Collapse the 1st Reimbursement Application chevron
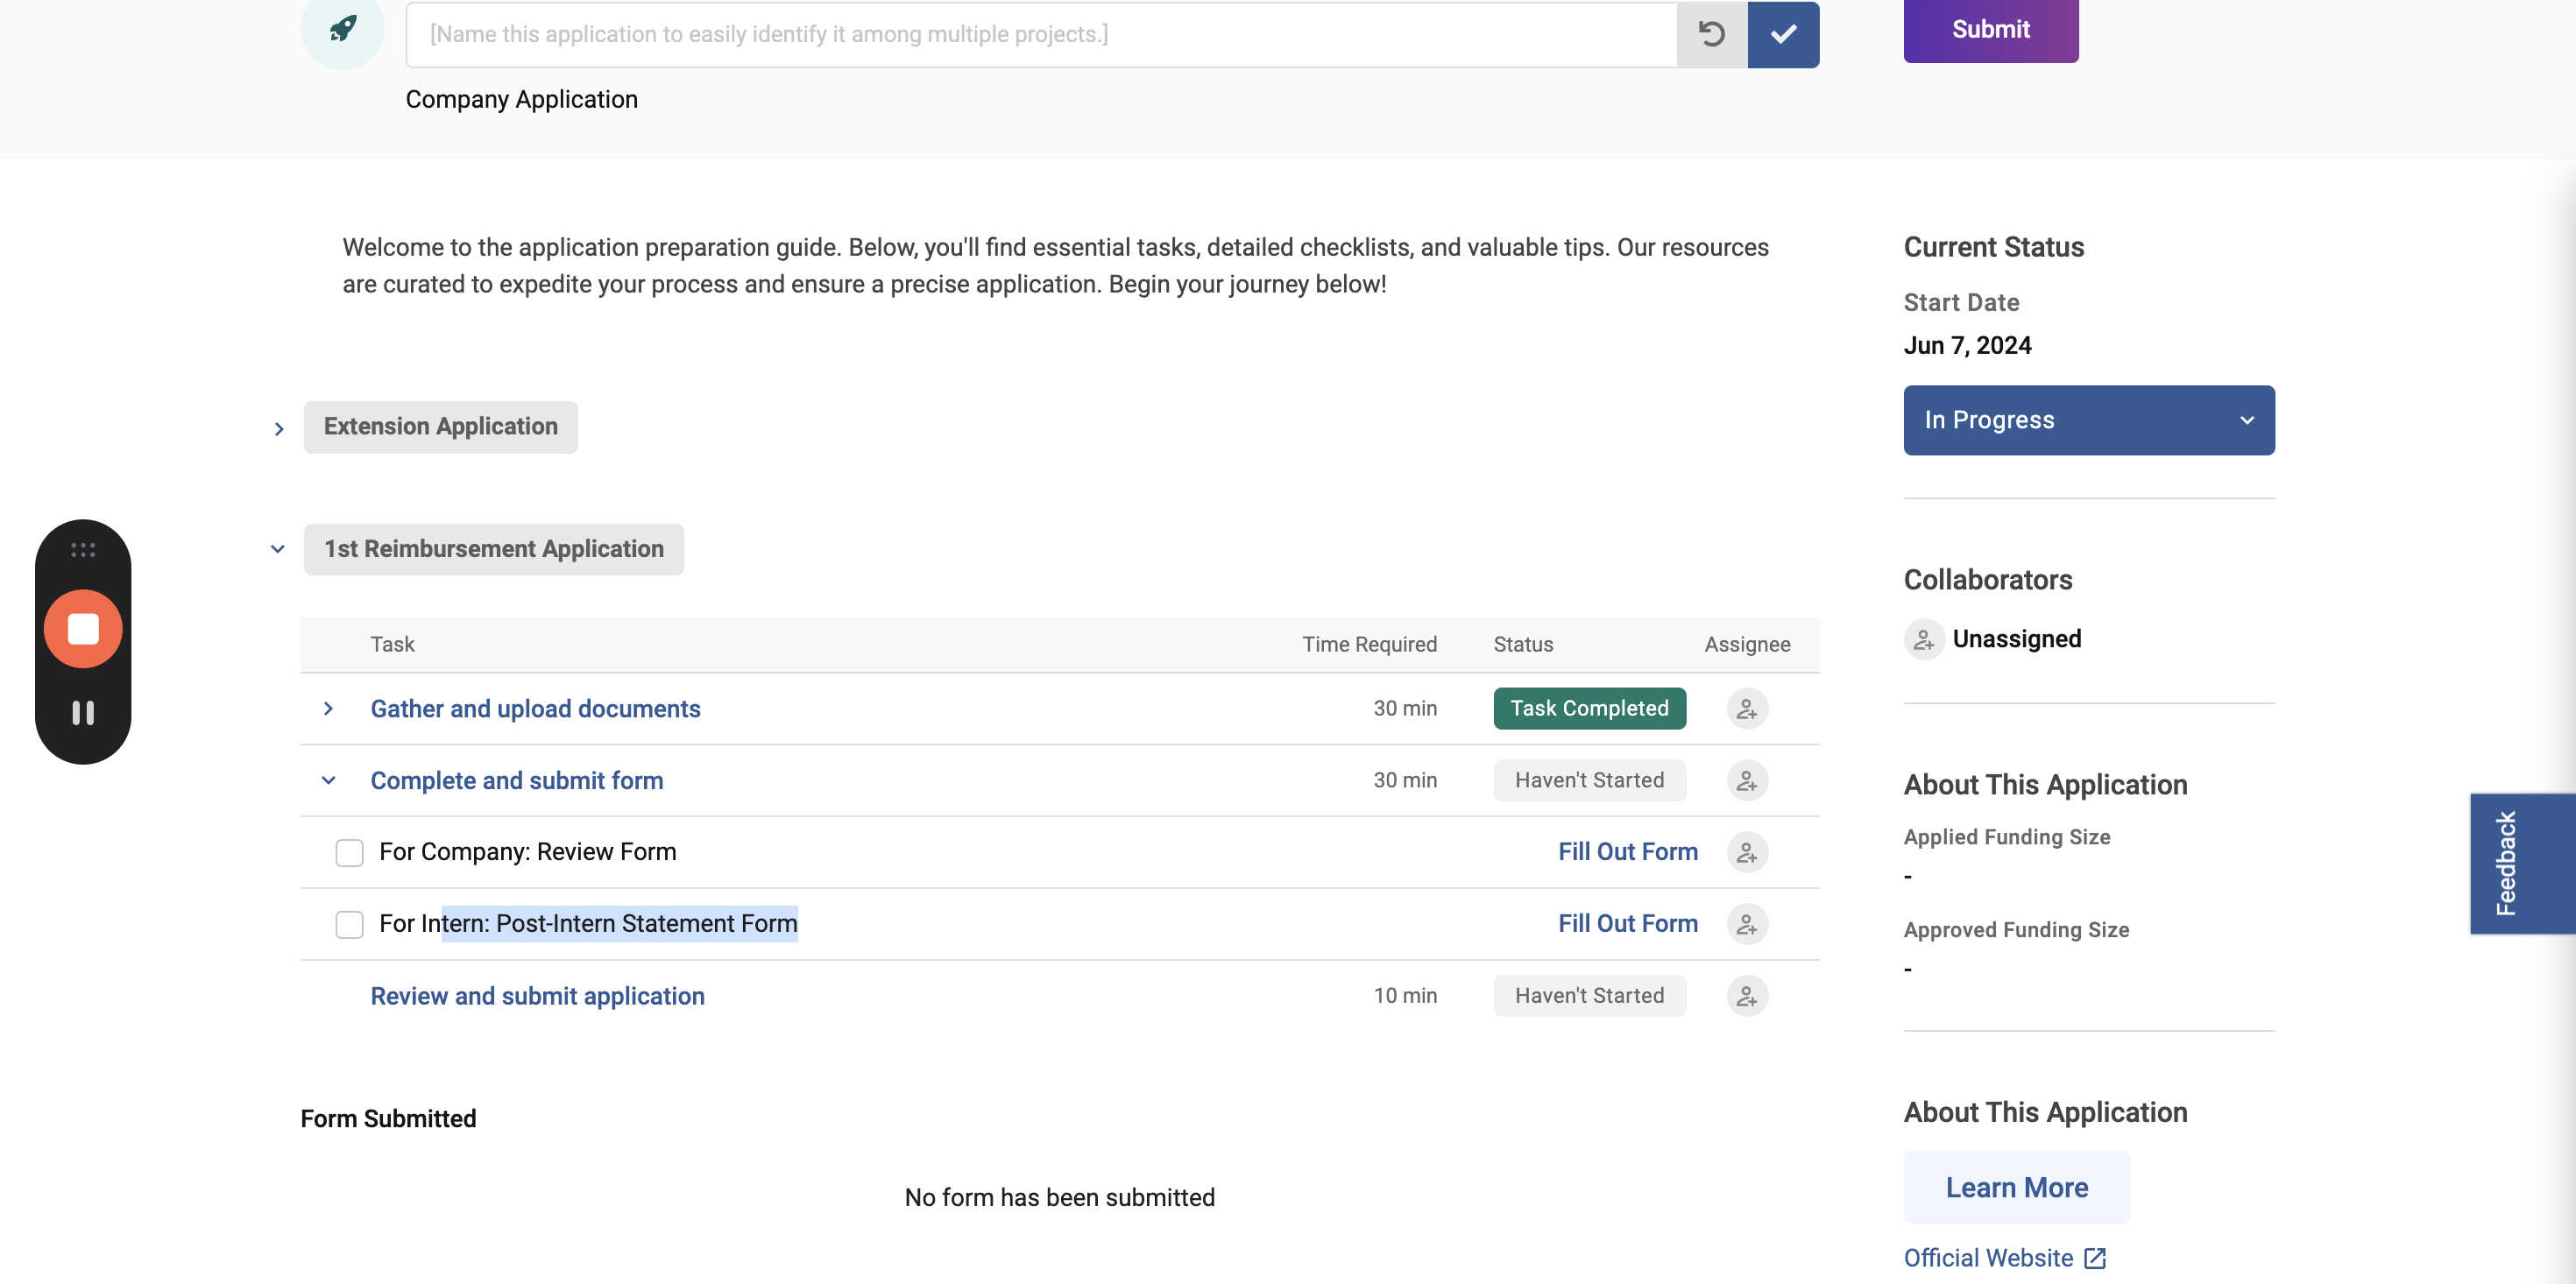The height and width of the screenshot is (1284, 2576). (x=278, y=549)
